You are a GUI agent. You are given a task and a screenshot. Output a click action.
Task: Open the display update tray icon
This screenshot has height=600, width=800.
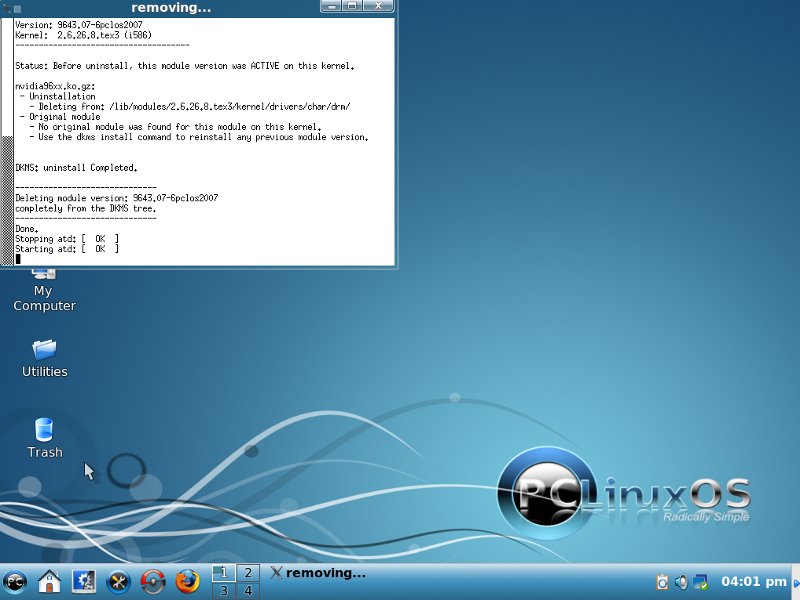point(701,582)
